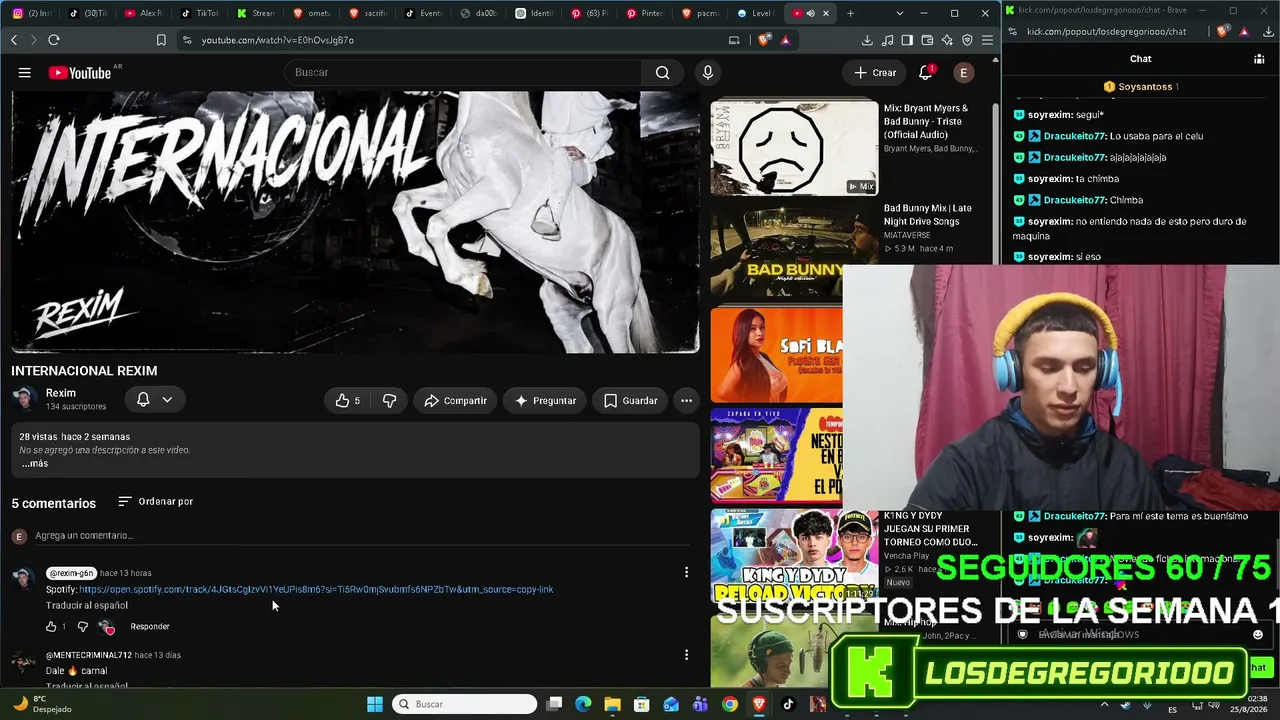The height and width of the screenshot is (720, 1280).
Task: Open the Crear menu
Action: coord(875,72)
